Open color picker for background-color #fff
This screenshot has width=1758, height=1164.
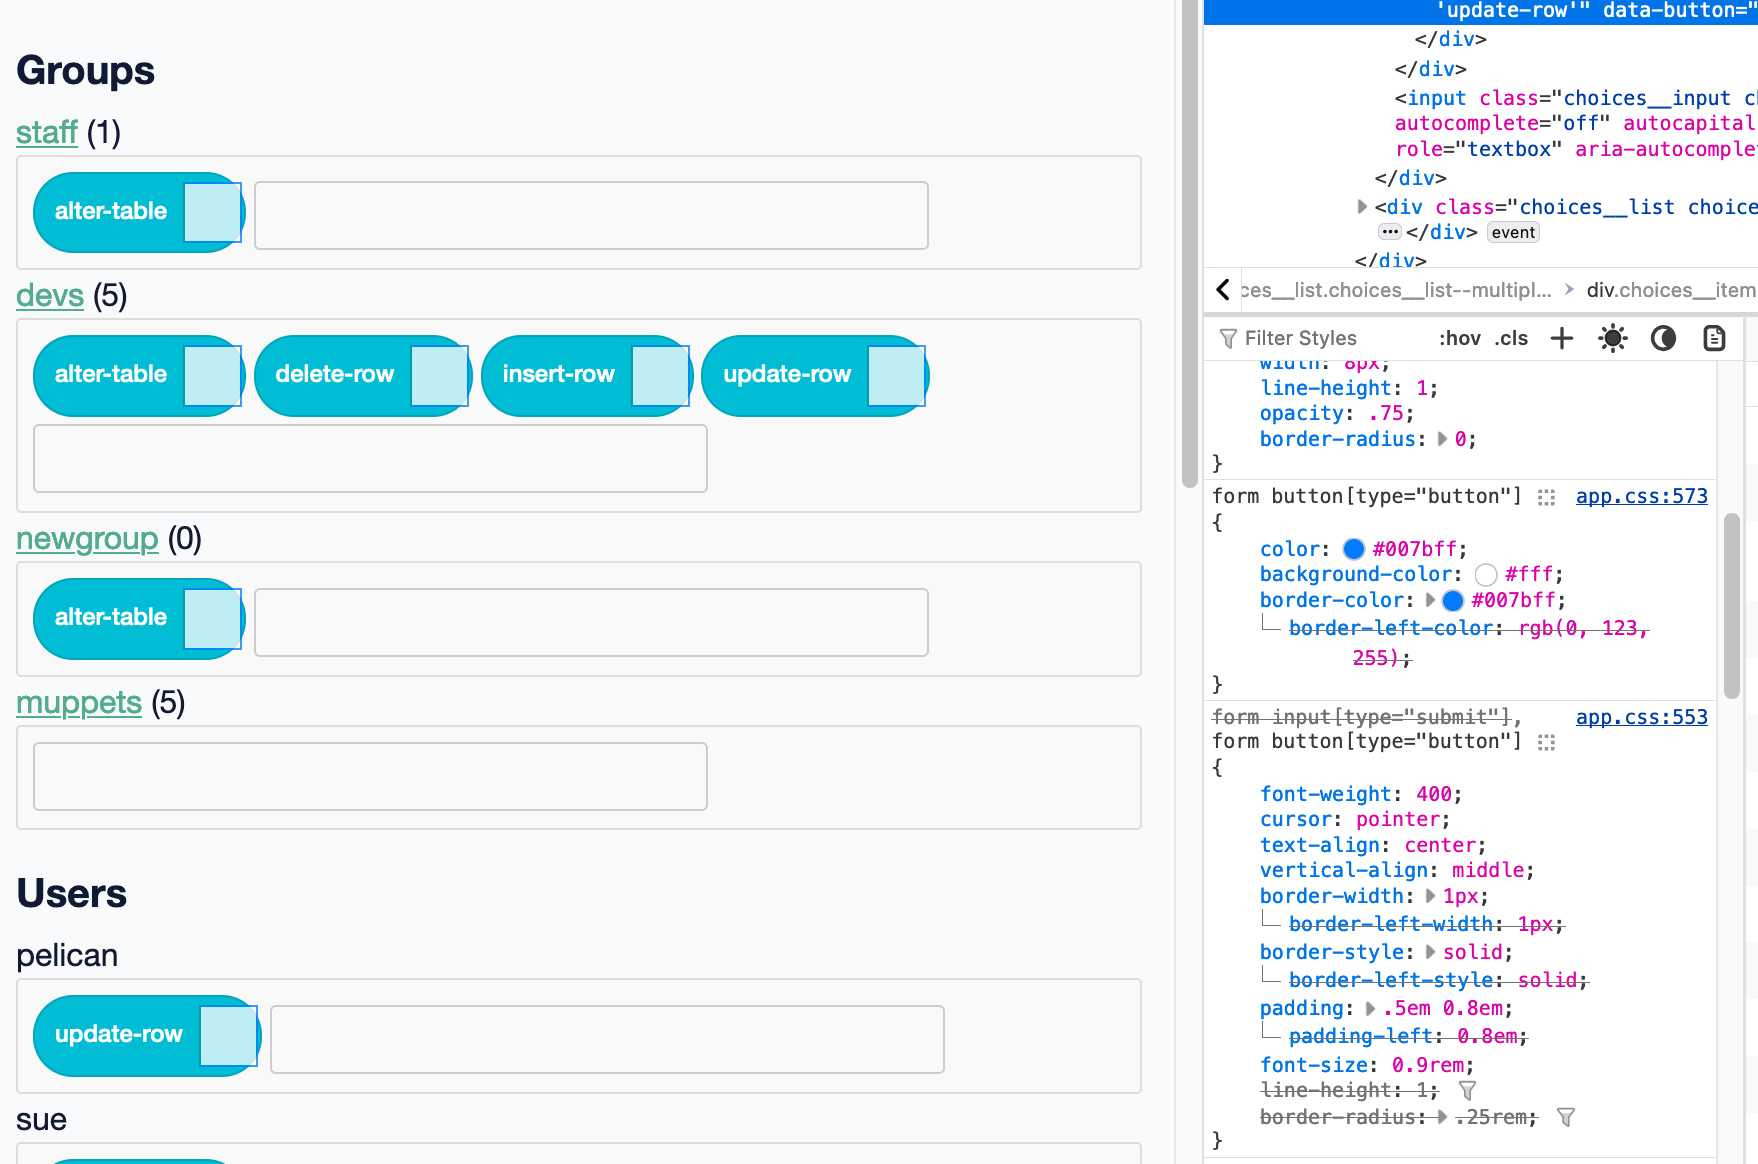1486,574
